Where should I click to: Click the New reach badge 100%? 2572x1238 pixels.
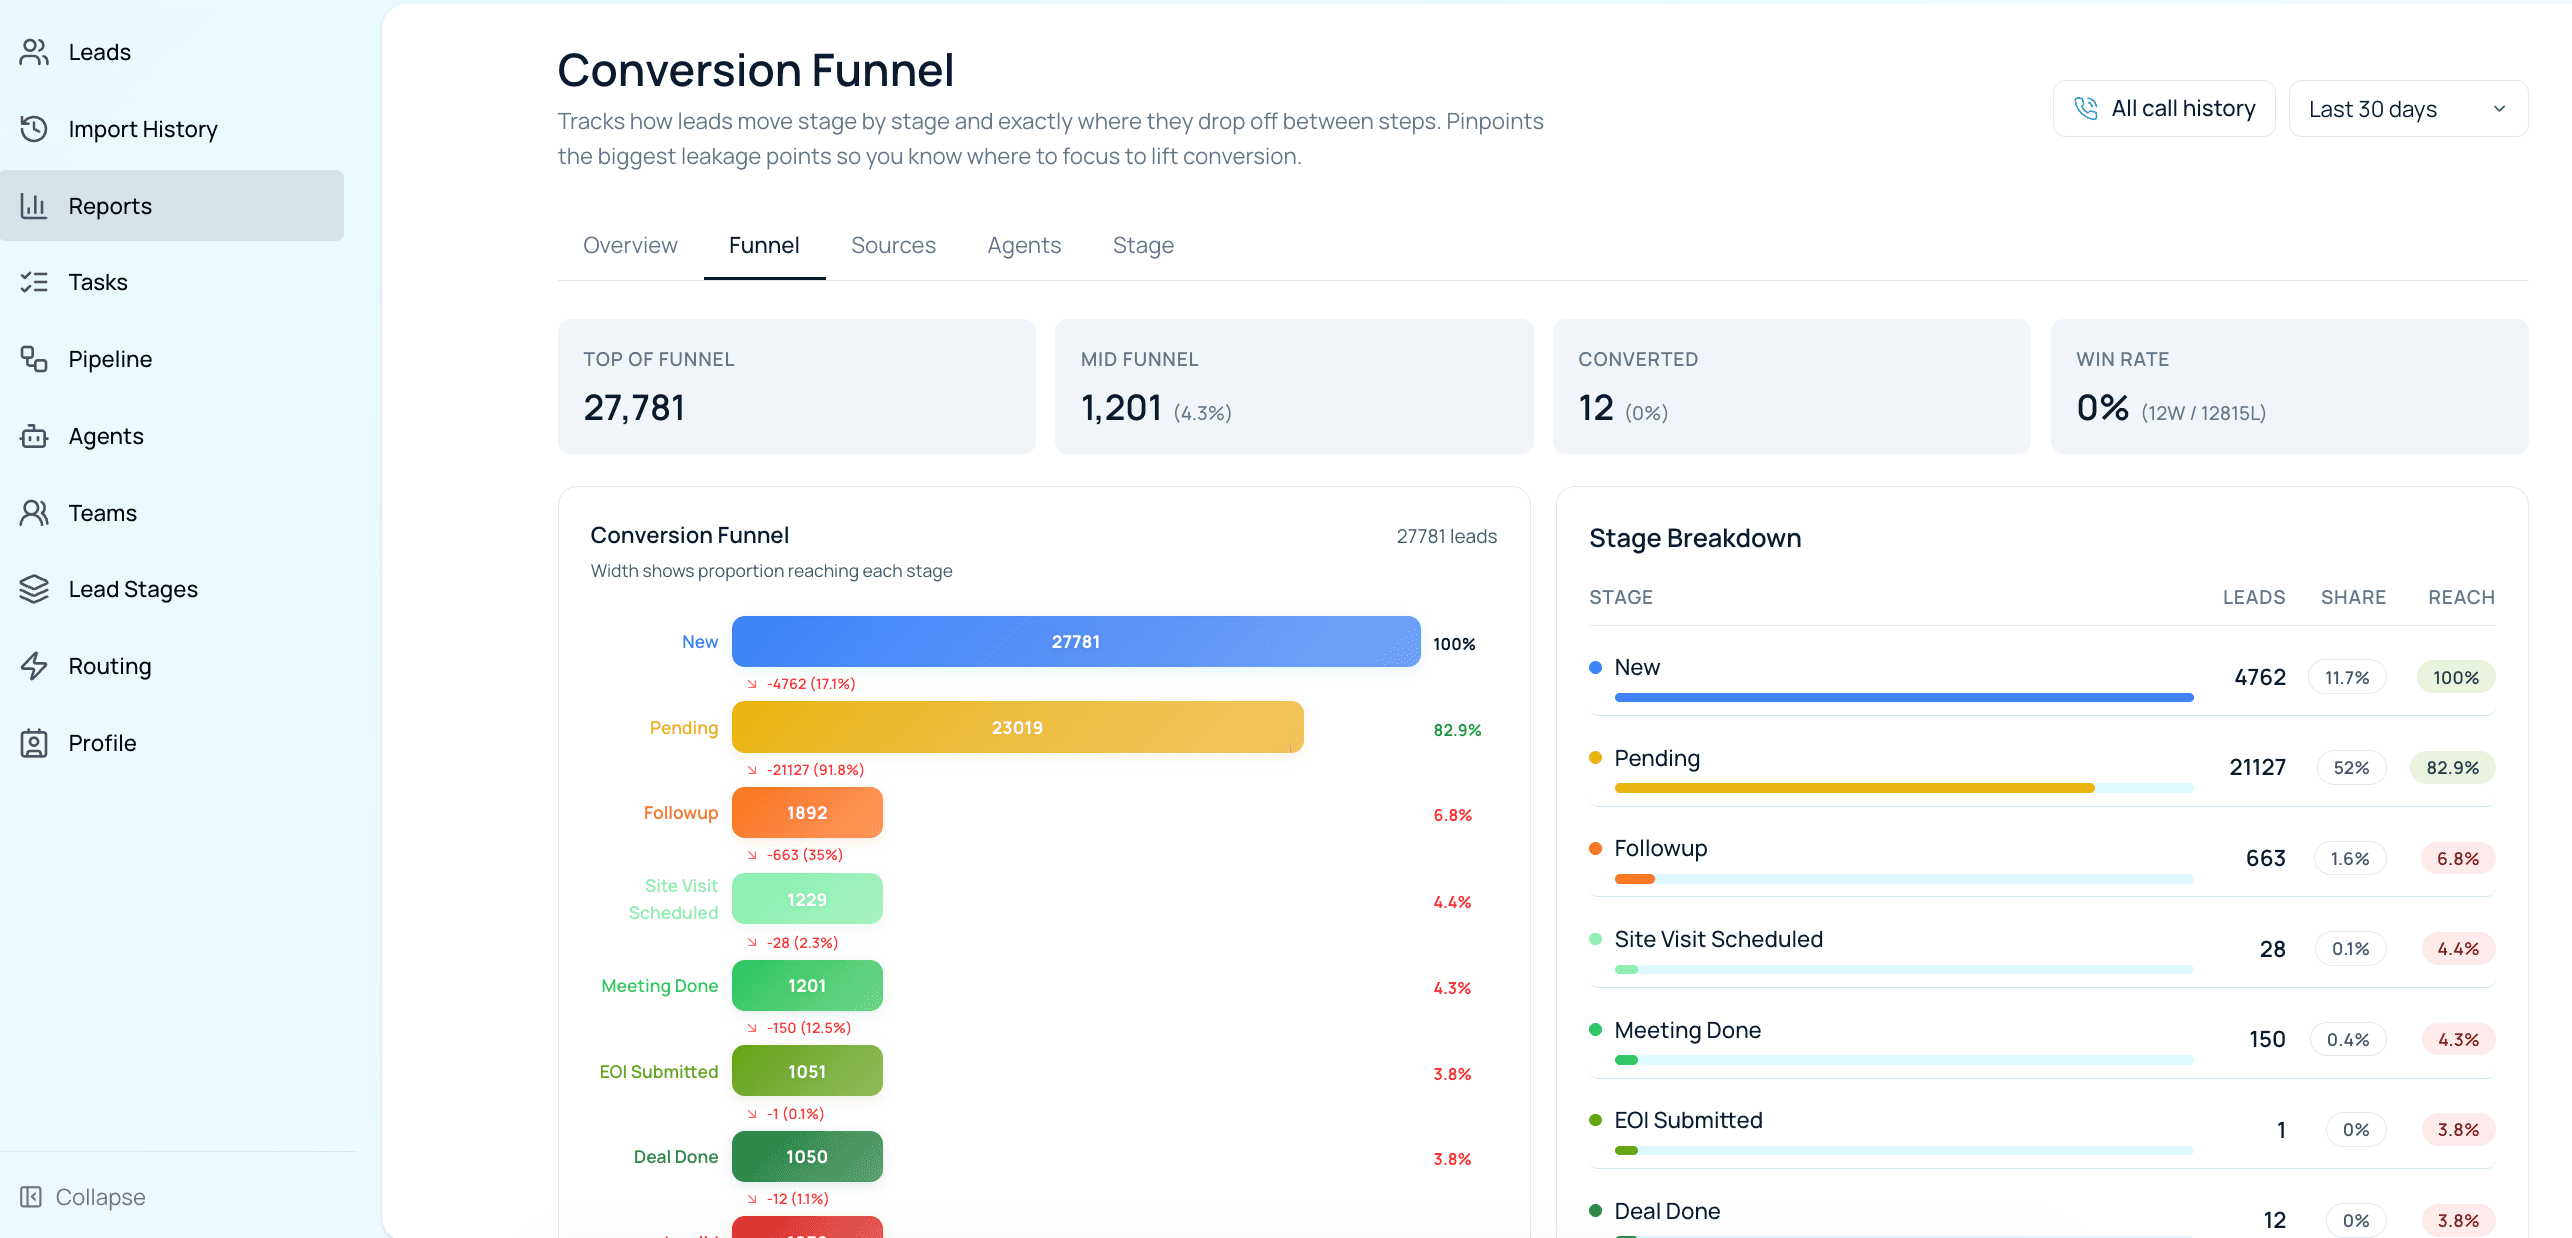2456,677
